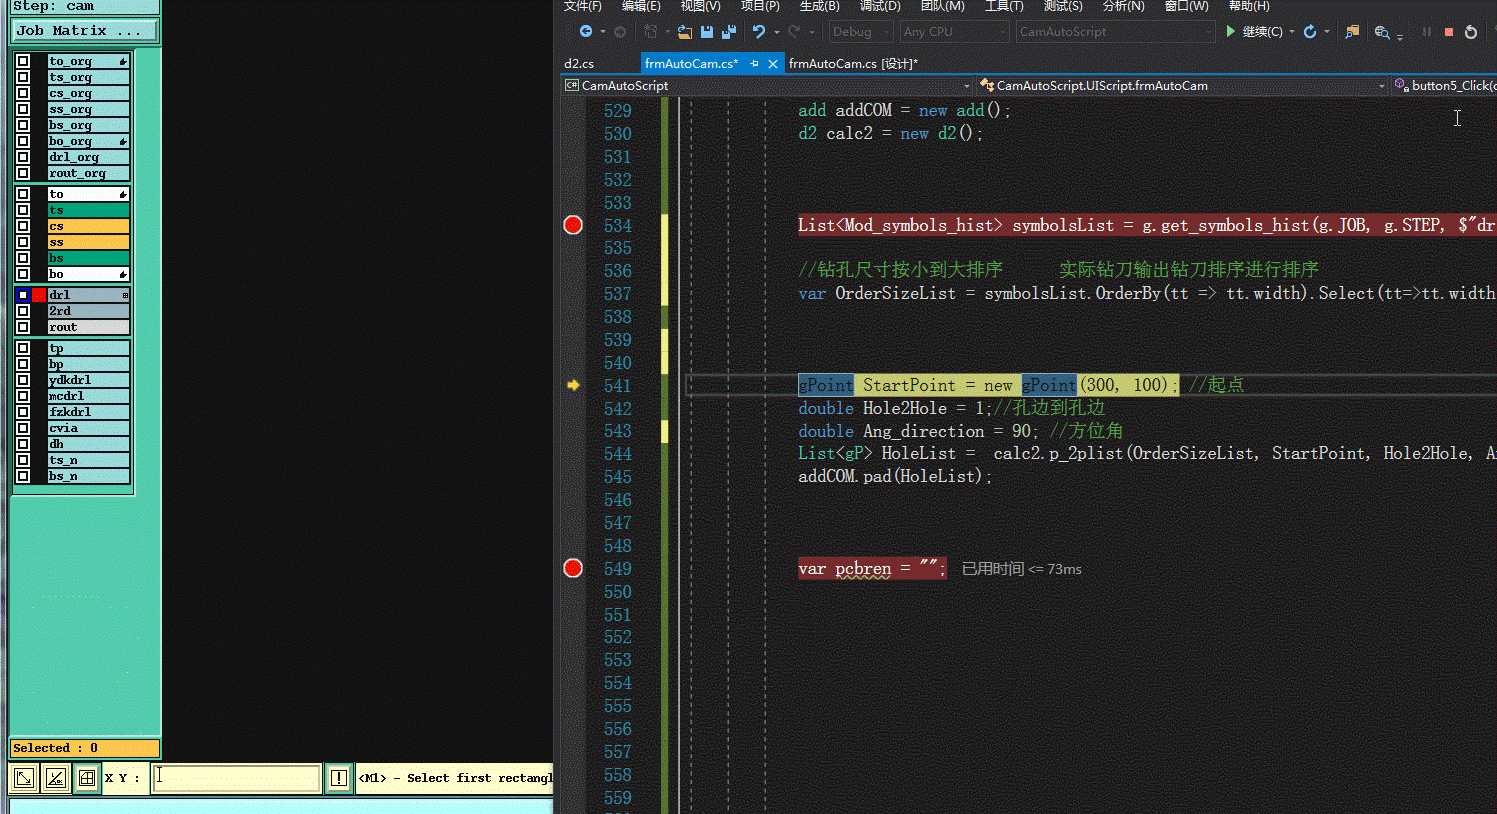Image resolution: width=1497 pixels, height=814 pixels.
Task: Toggle the mcdrl layer checkbox
Action: pyautogui.click(x=23, y=396)
